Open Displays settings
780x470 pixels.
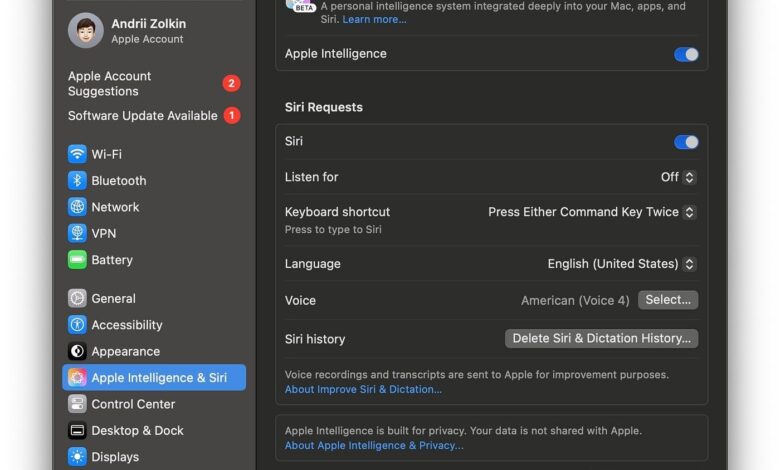tap(154, 456)
